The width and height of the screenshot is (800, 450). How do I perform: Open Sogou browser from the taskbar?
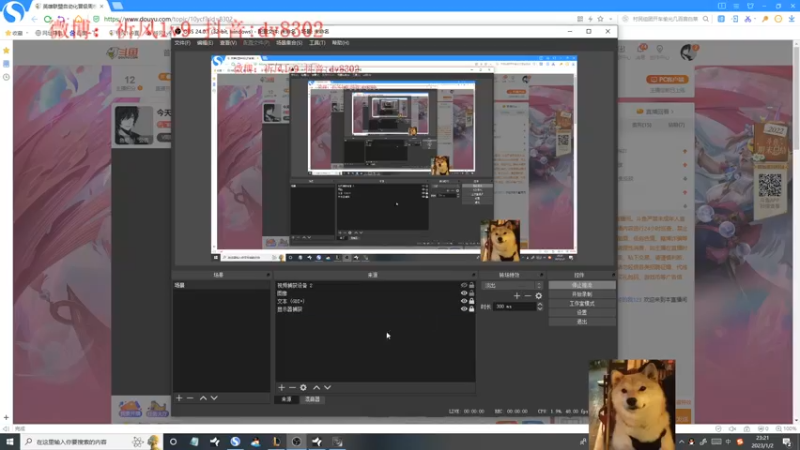click(235, 442)
